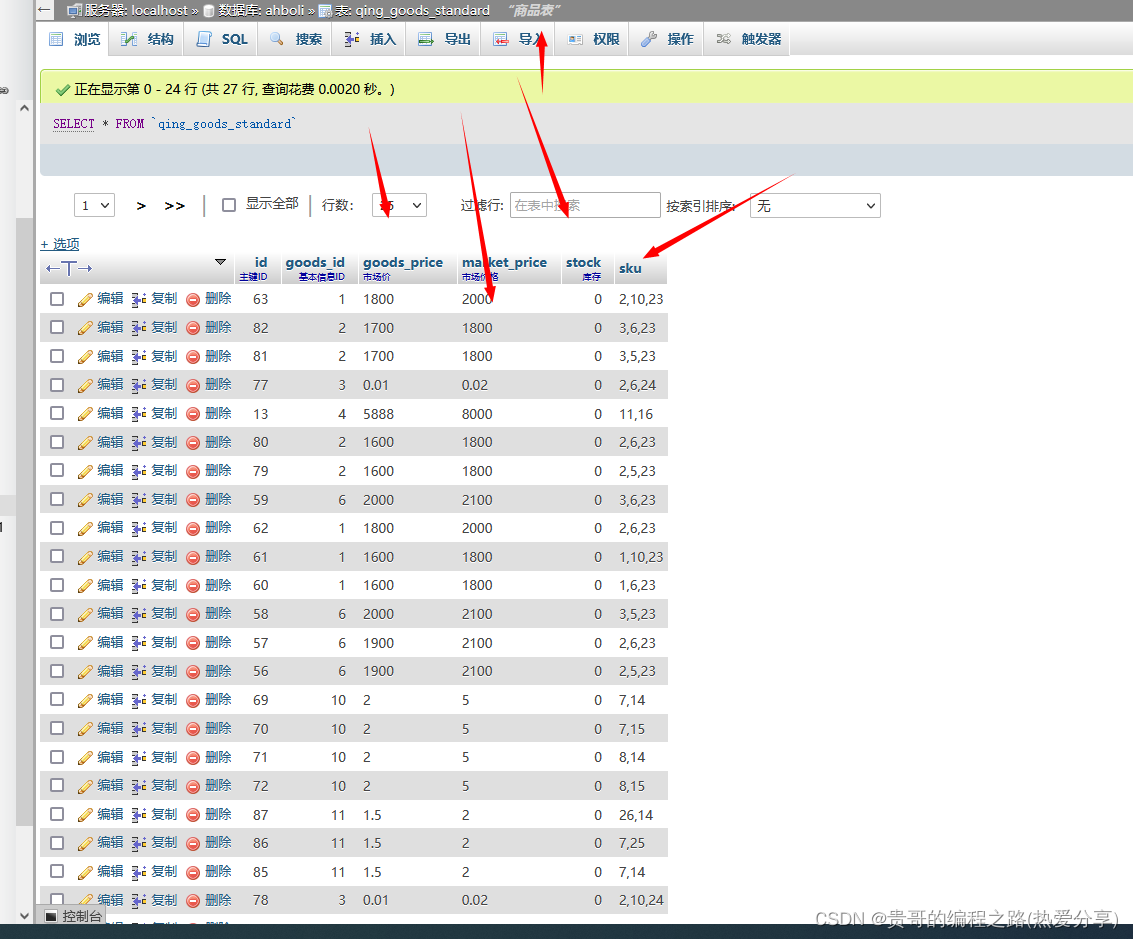Click the copy icon for row id 59

click(139, 500)
